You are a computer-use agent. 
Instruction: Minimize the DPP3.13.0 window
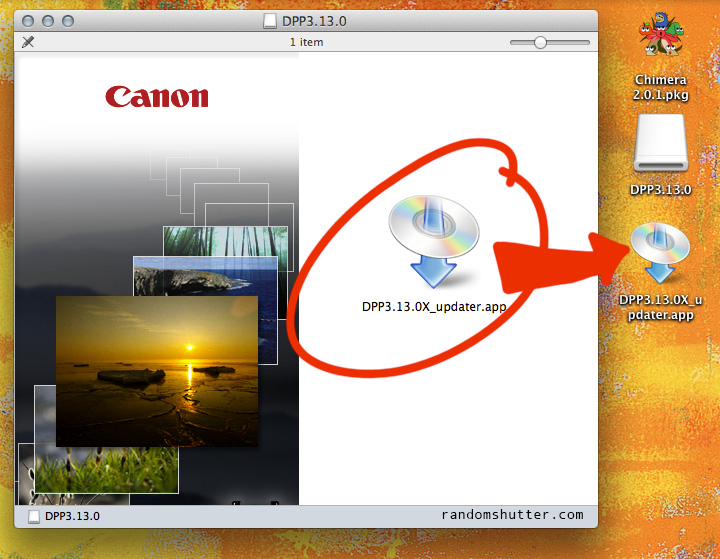coord(48,21)
